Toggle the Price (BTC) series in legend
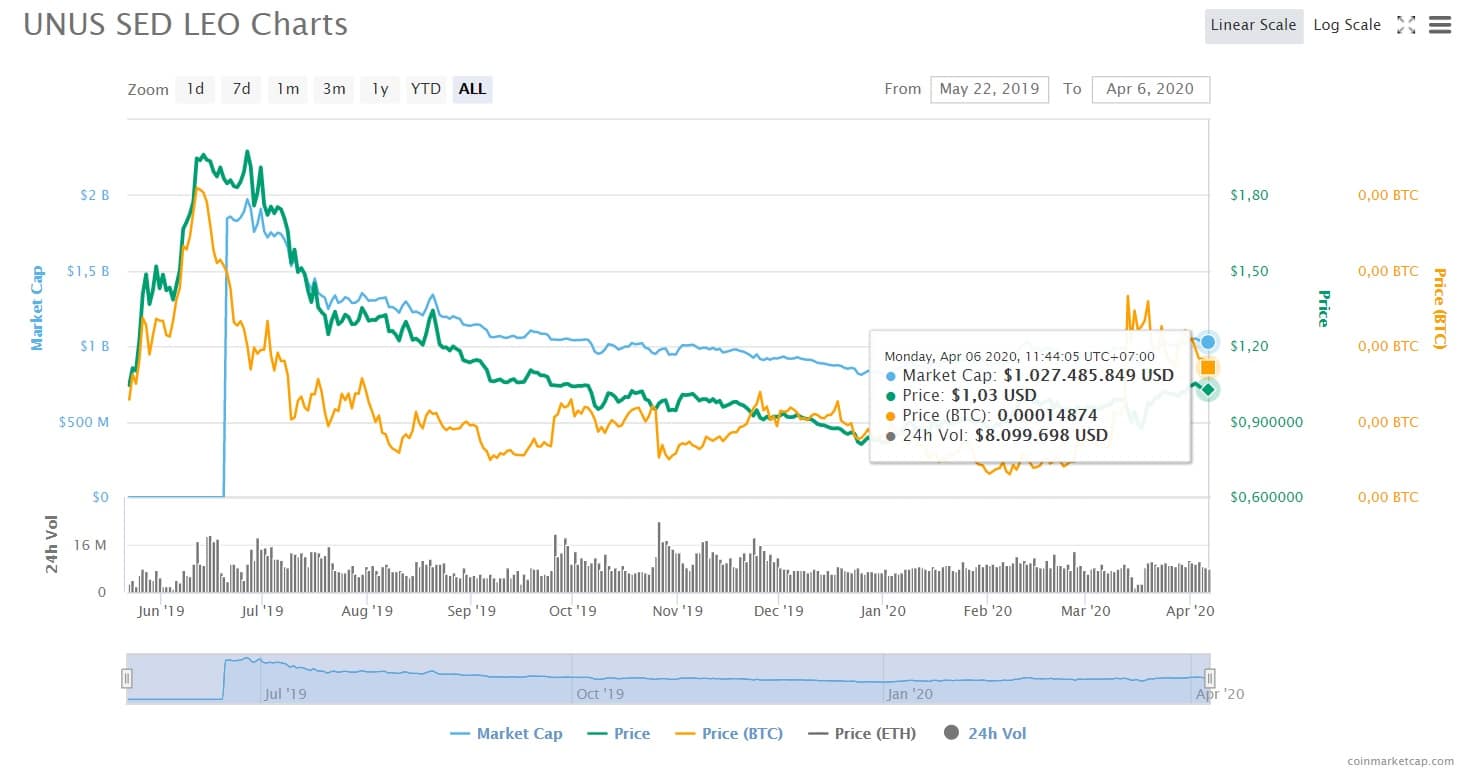1470x772 pixels. pos(728,734)
